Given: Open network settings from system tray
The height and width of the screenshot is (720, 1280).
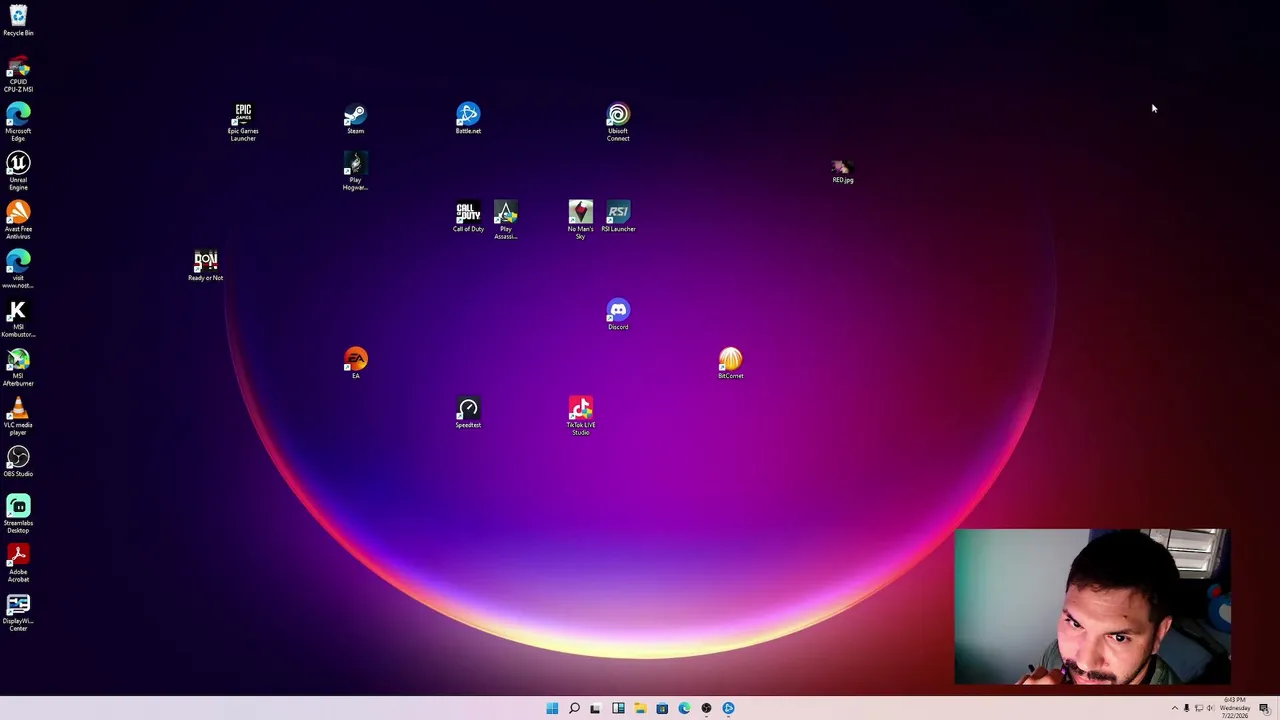Looking at the screenshot, I should (x=1199, y=708).
